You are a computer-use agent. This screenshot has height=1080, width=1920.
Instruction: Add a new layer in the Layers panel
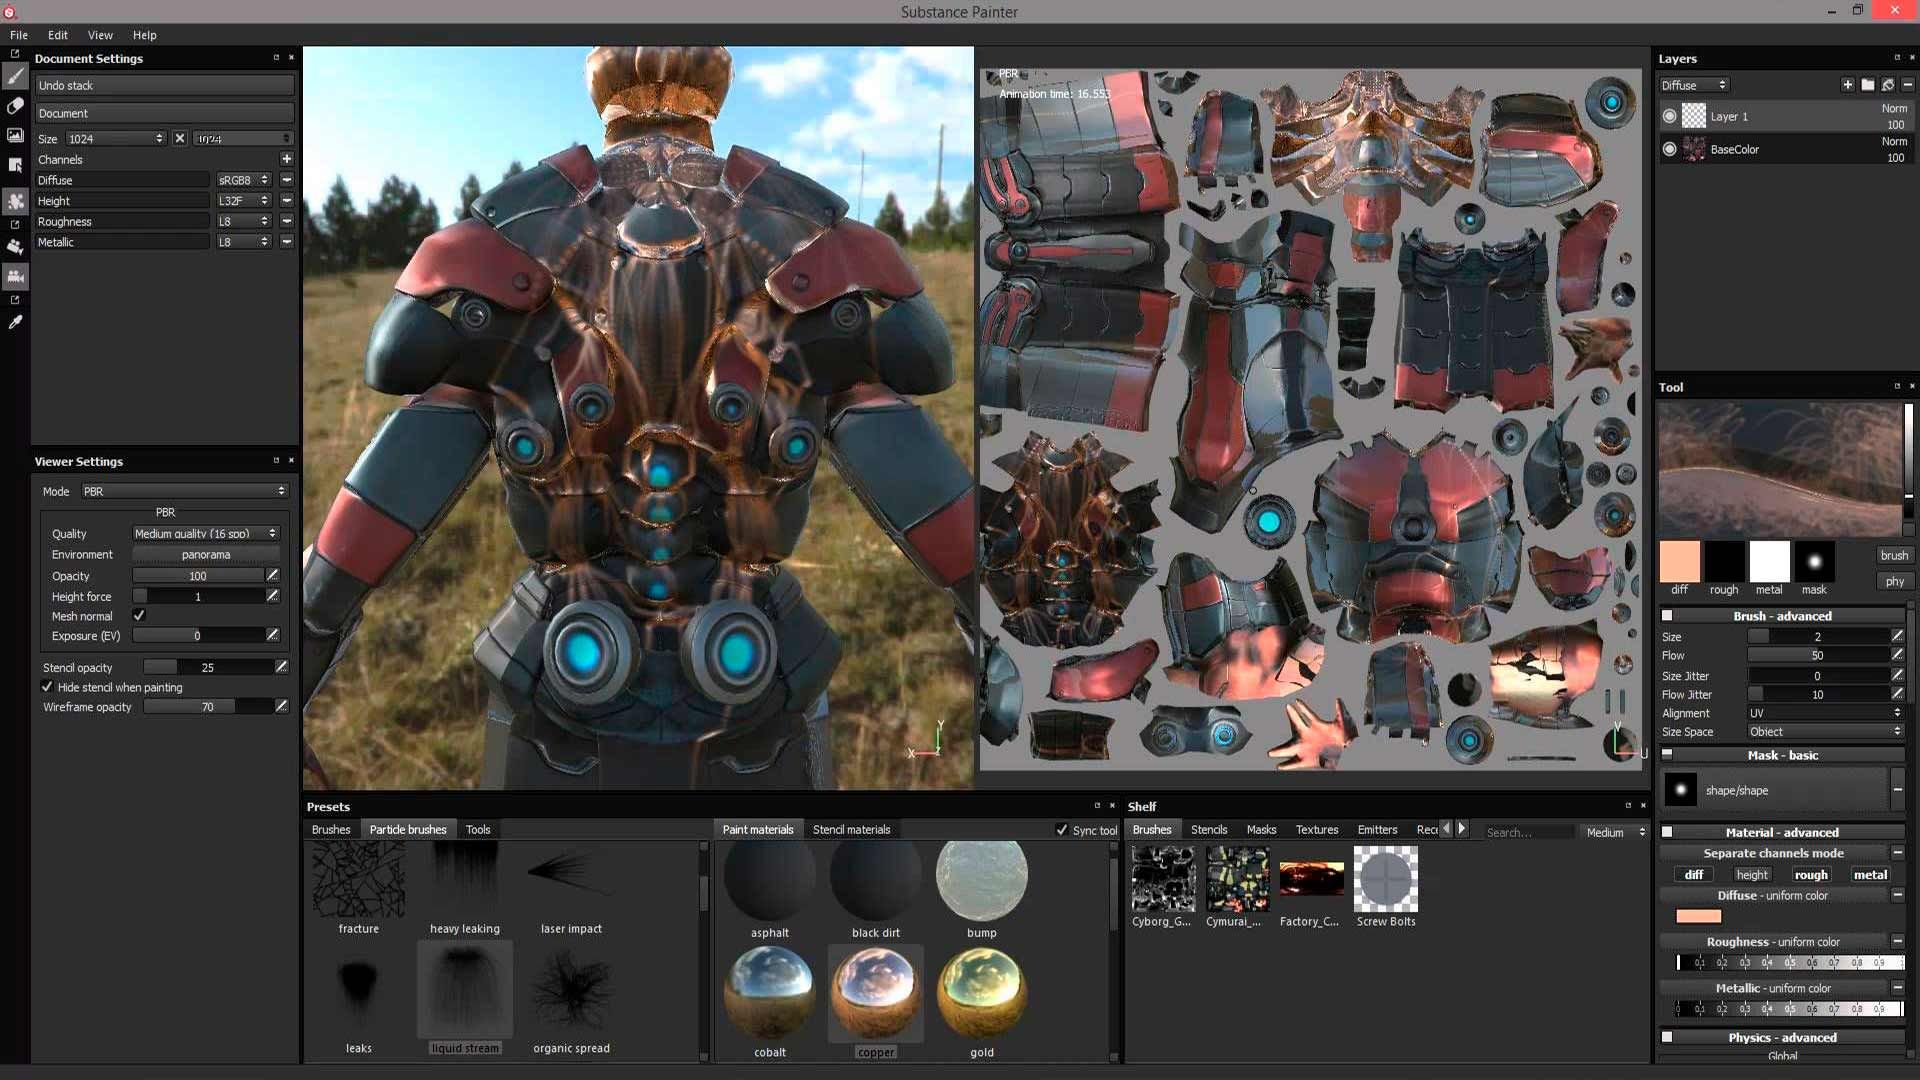[1848, 85]
